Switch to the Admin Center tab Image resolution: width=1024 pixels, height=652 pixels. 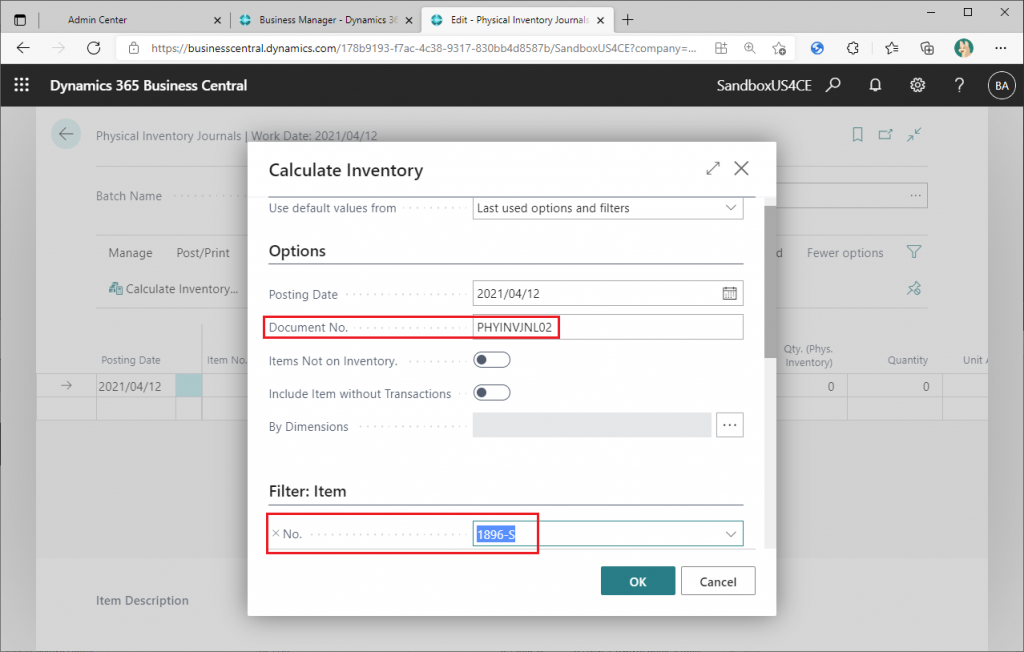coord(97,20)
